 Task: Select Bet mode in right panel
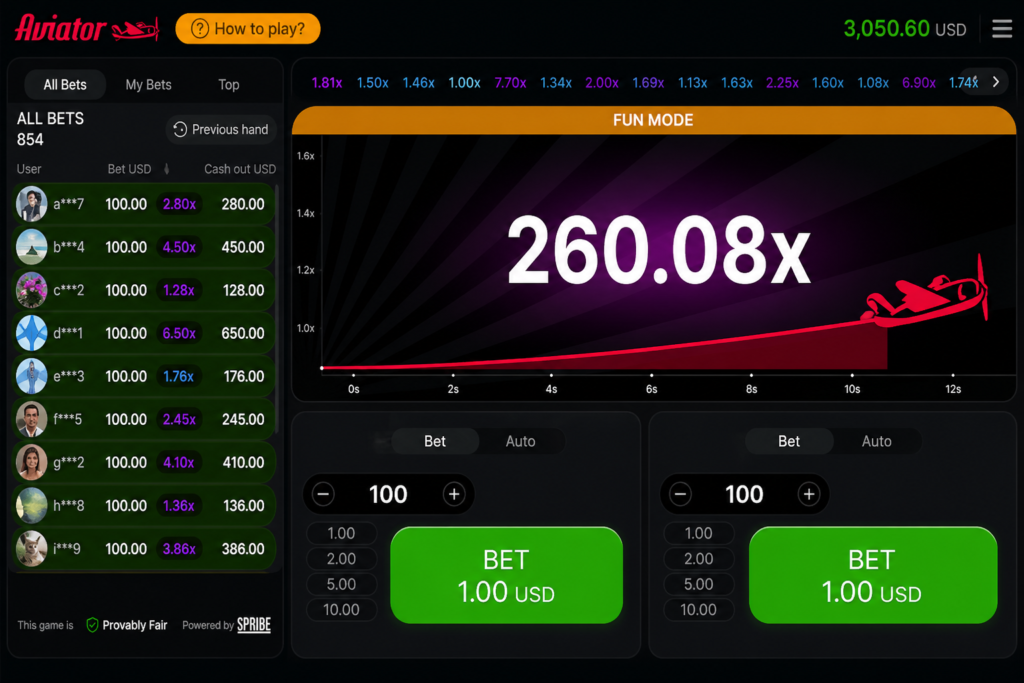789,441
